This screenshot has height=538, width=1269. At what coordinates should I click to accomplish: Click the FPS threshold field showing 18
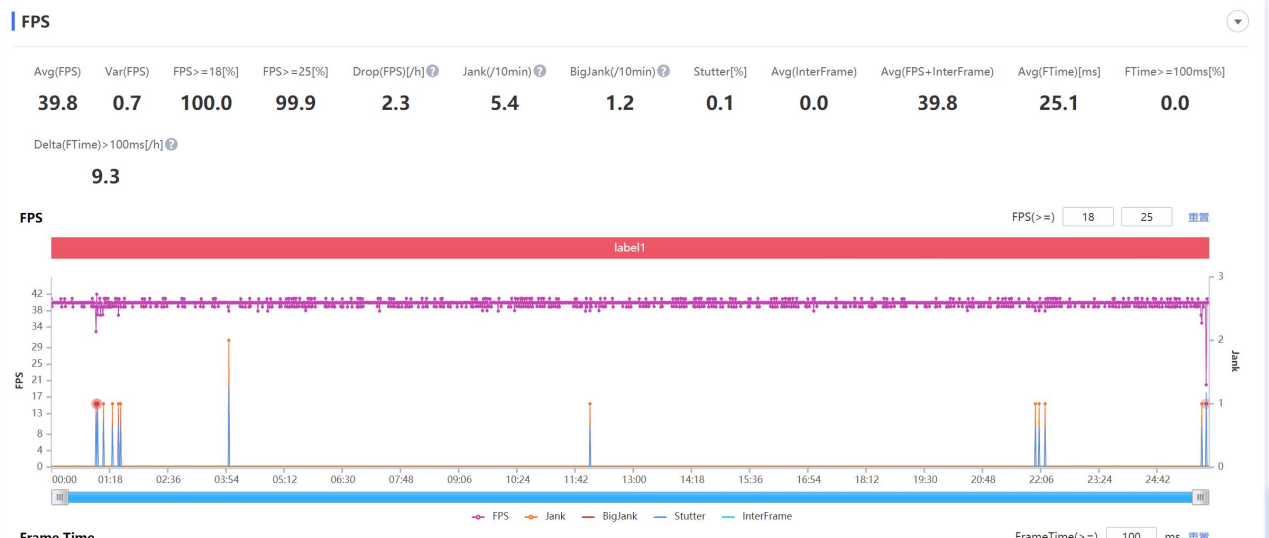[1088, 217]
